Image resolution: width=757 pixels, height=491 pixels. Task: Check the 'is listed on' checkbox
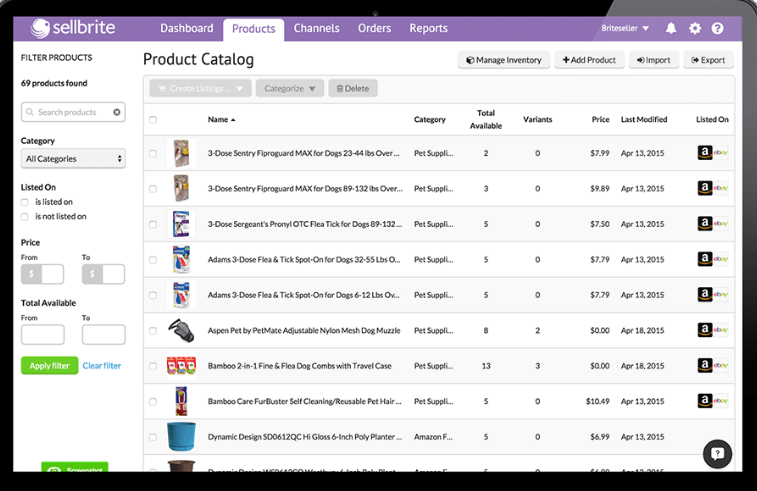click(x=25, y=202)
